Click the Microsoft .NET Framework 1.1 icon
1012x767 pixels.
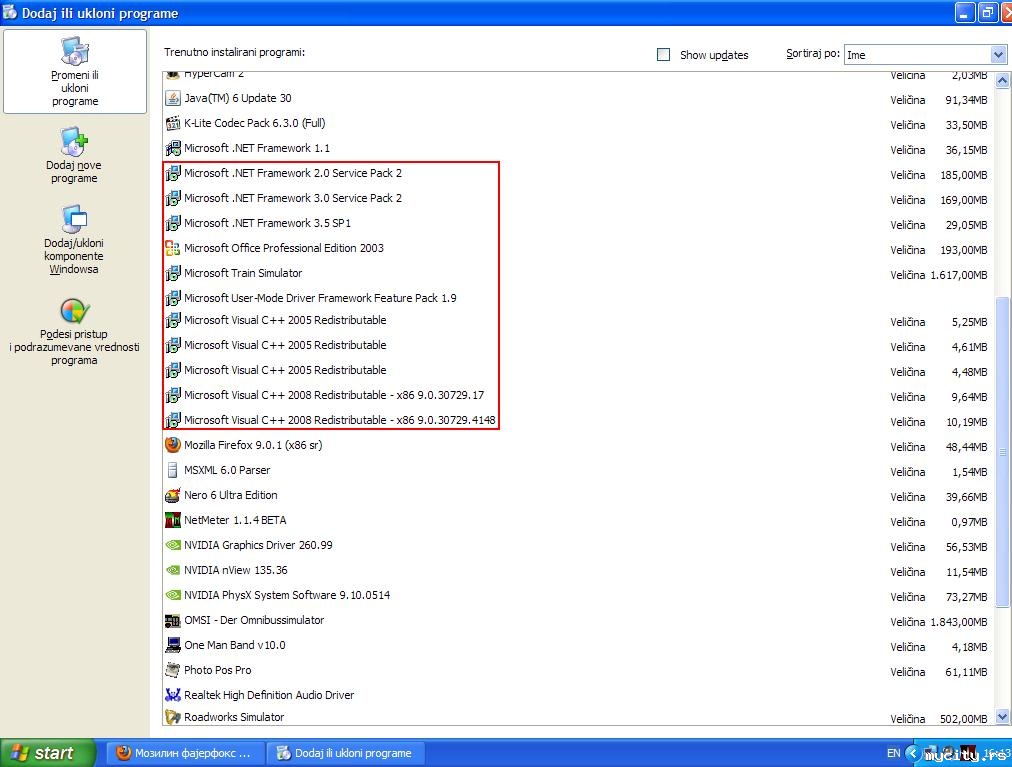click(x=172, y=148)
